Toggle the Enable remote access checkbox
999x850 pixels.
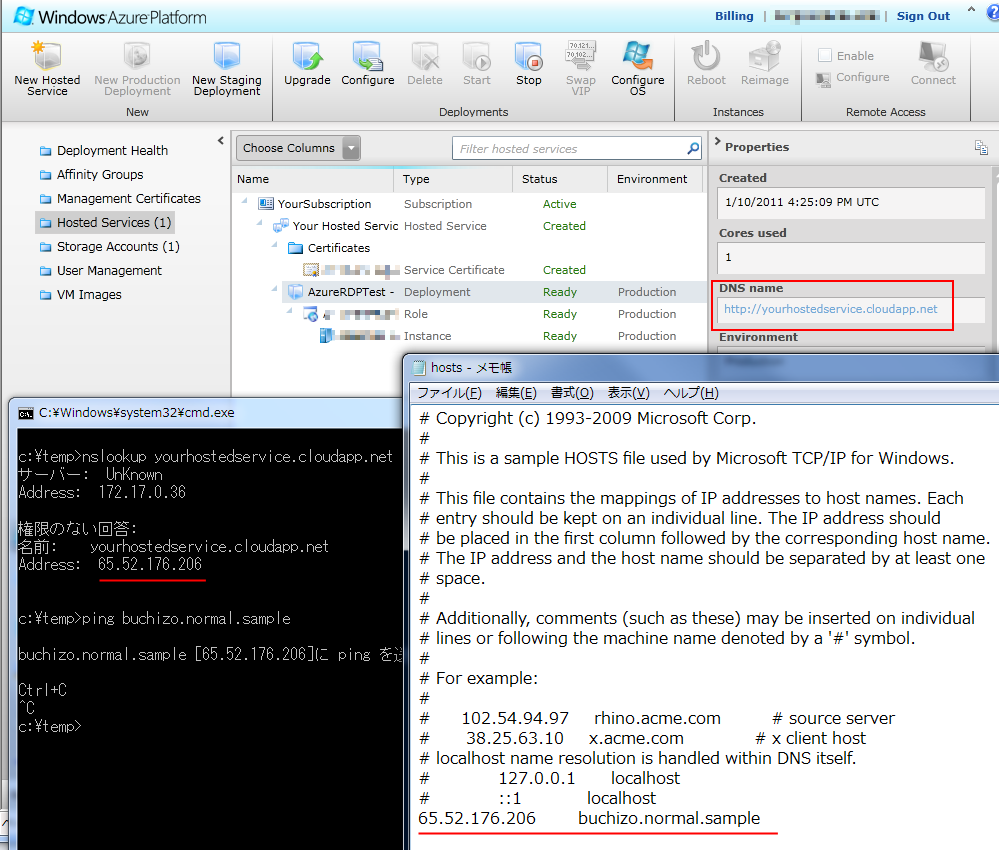[x=825, y=56]
